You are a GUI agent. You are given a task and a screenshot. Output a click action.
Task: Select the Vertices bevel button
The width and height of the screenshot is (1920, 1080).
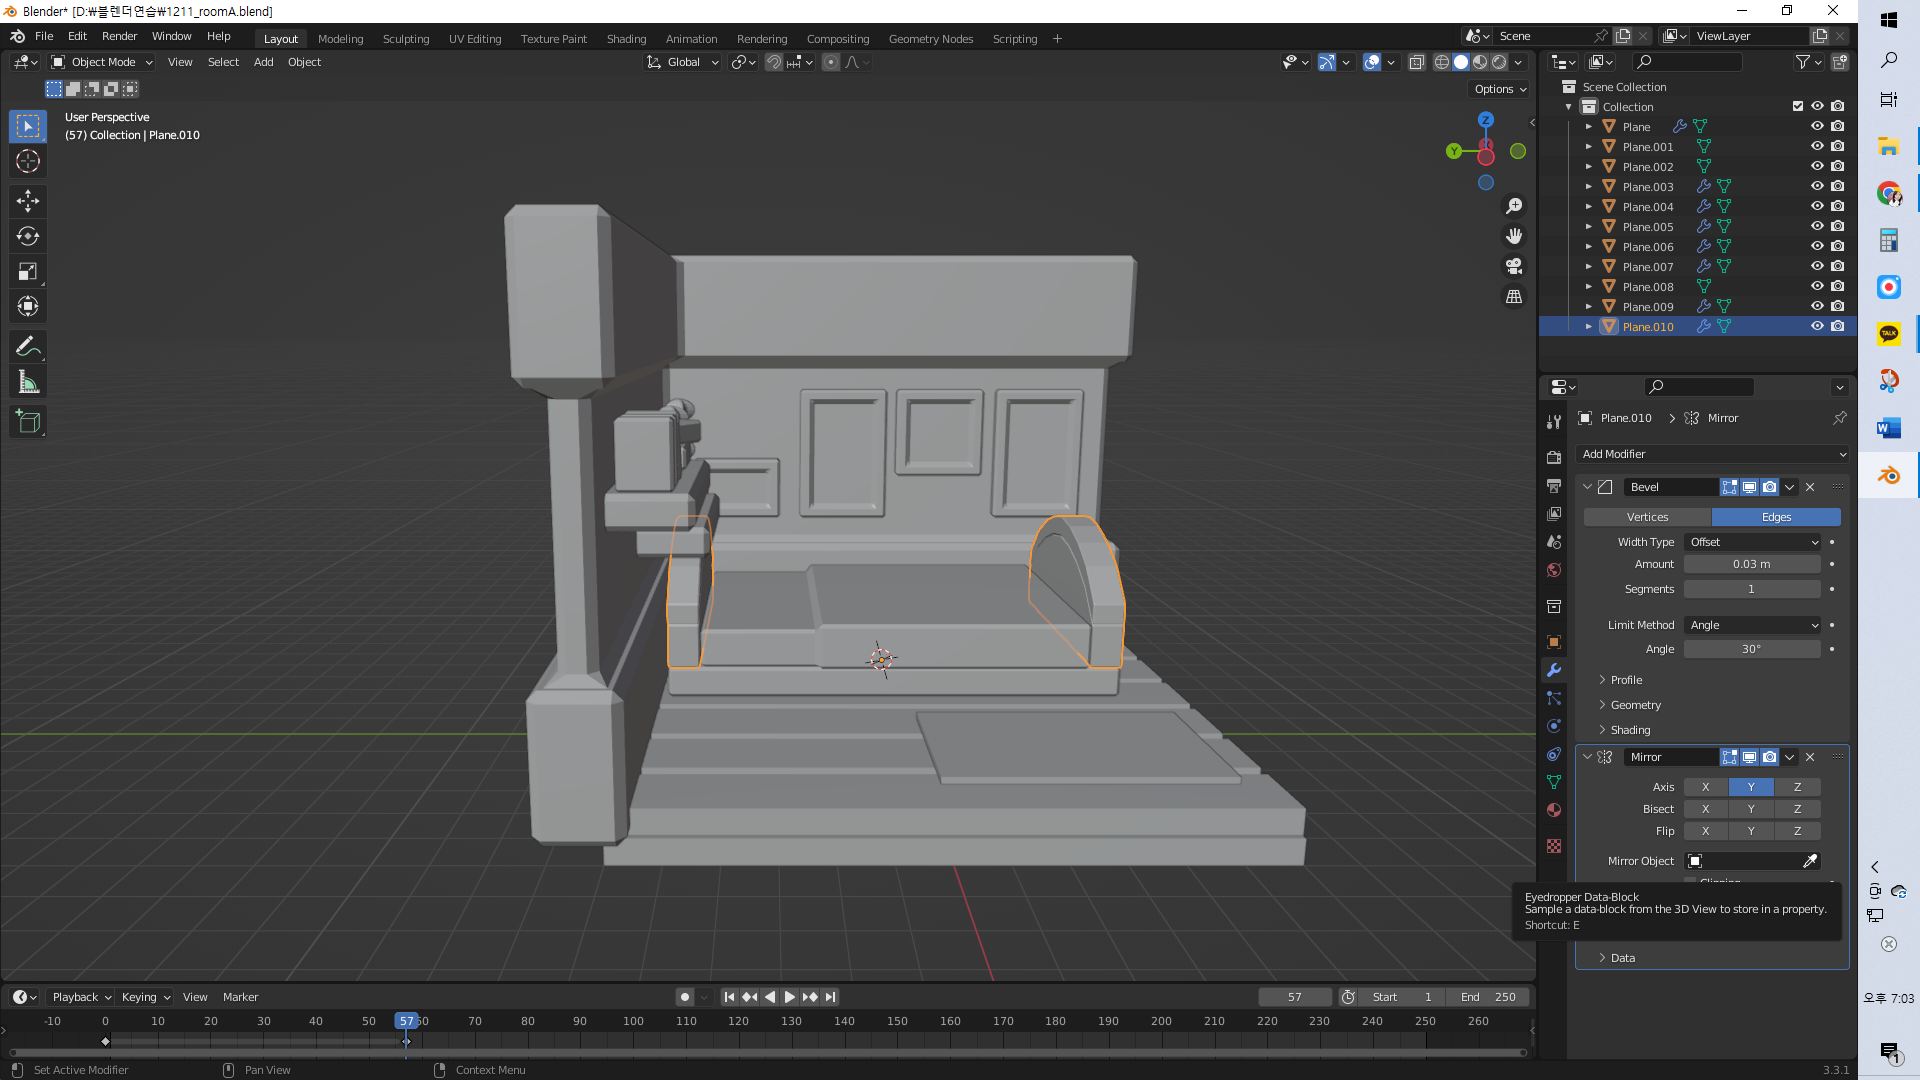[x=1647, y=517]
